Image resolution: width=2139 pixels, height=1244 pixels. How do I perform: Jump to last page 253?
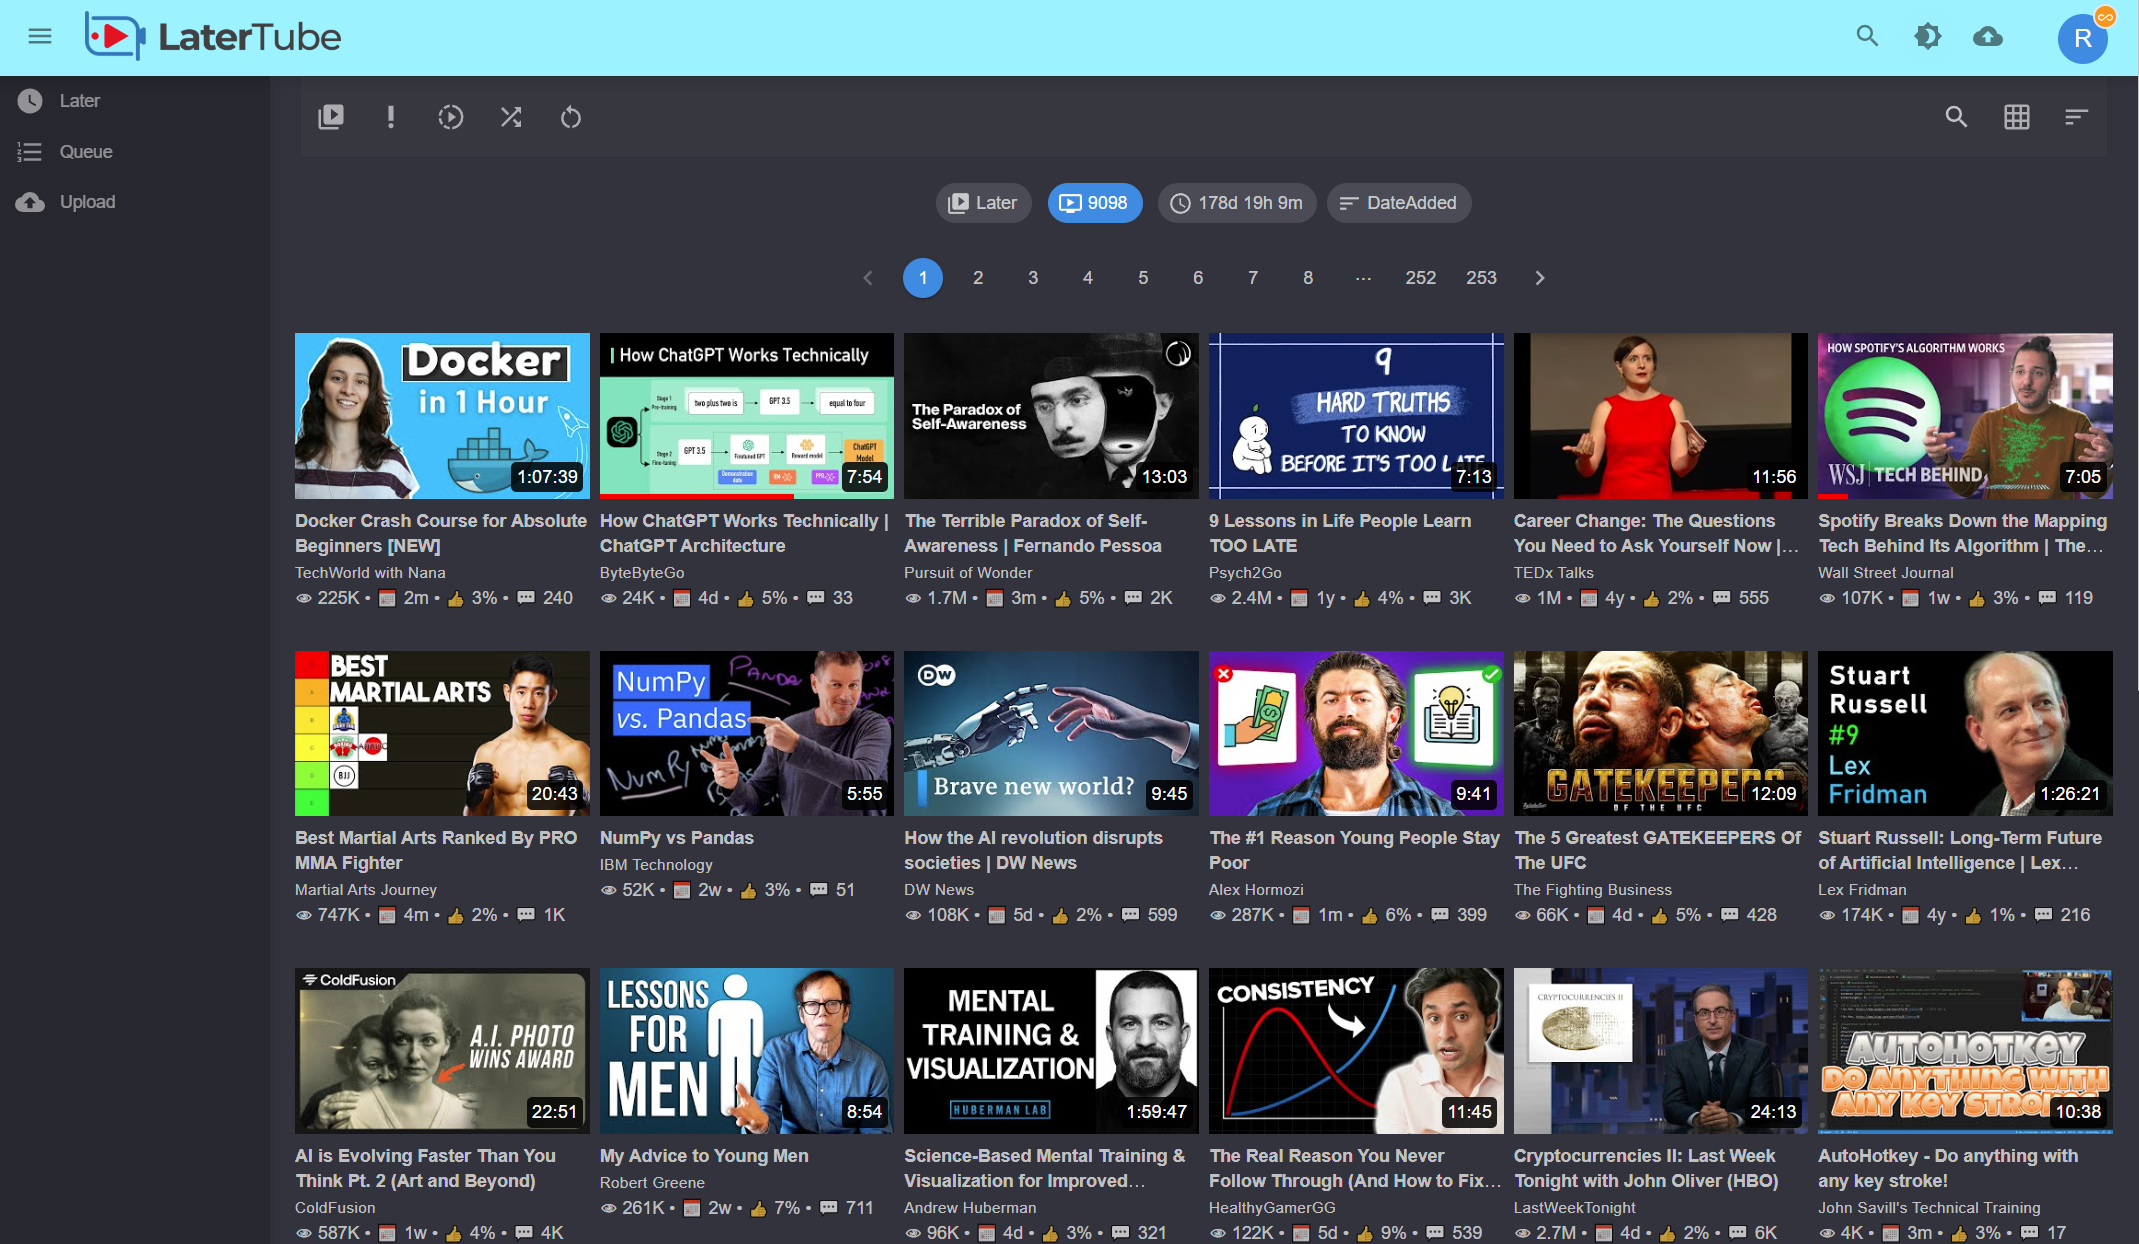point(1481,278)
